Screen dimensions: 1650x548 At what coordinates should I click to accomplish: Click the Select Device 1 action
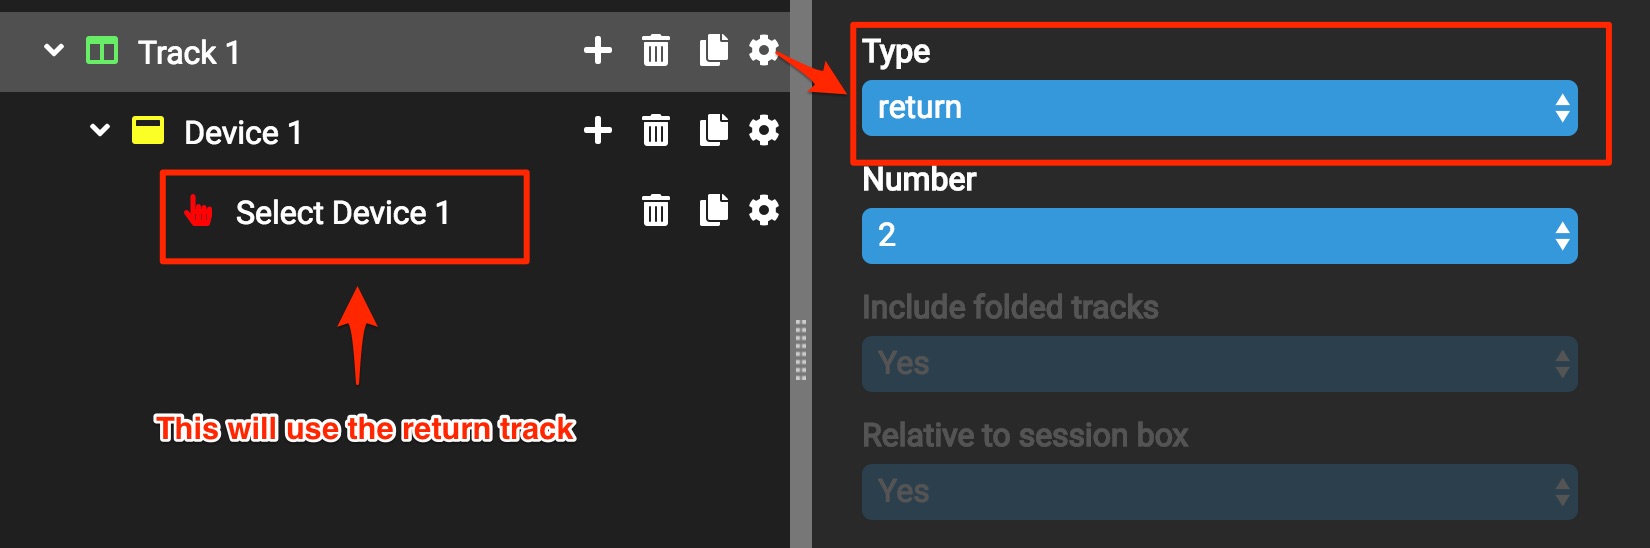[342, 213]
